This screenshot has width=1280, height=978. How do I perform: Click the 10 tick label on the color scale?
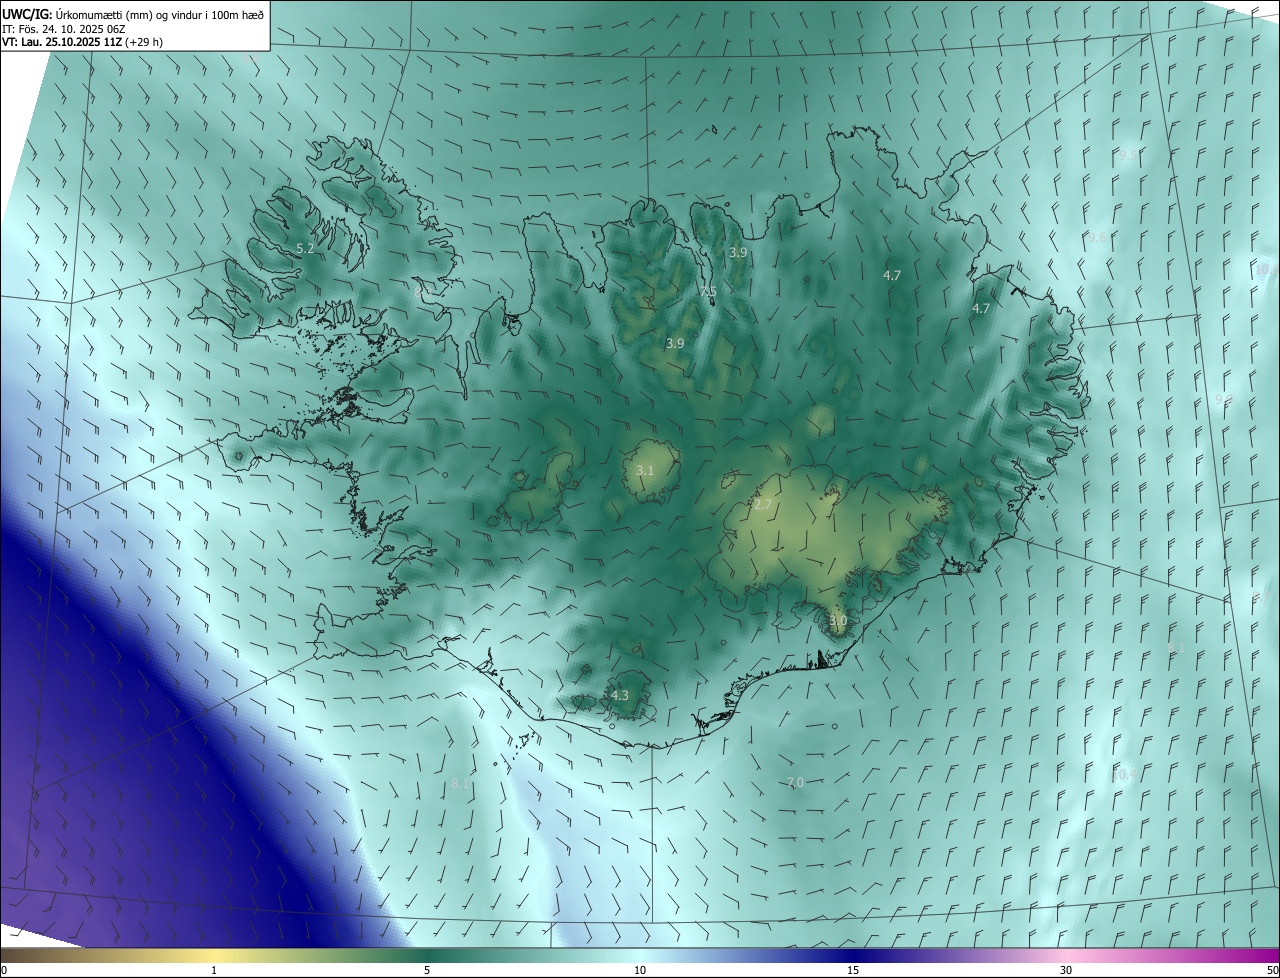tap(640, 971)
